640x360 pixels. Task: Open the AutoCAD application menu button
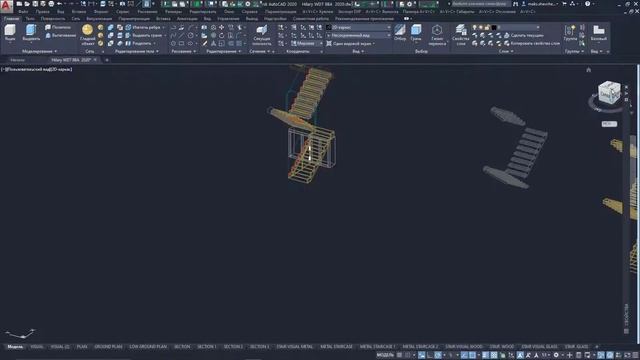[x=6, y=6]
